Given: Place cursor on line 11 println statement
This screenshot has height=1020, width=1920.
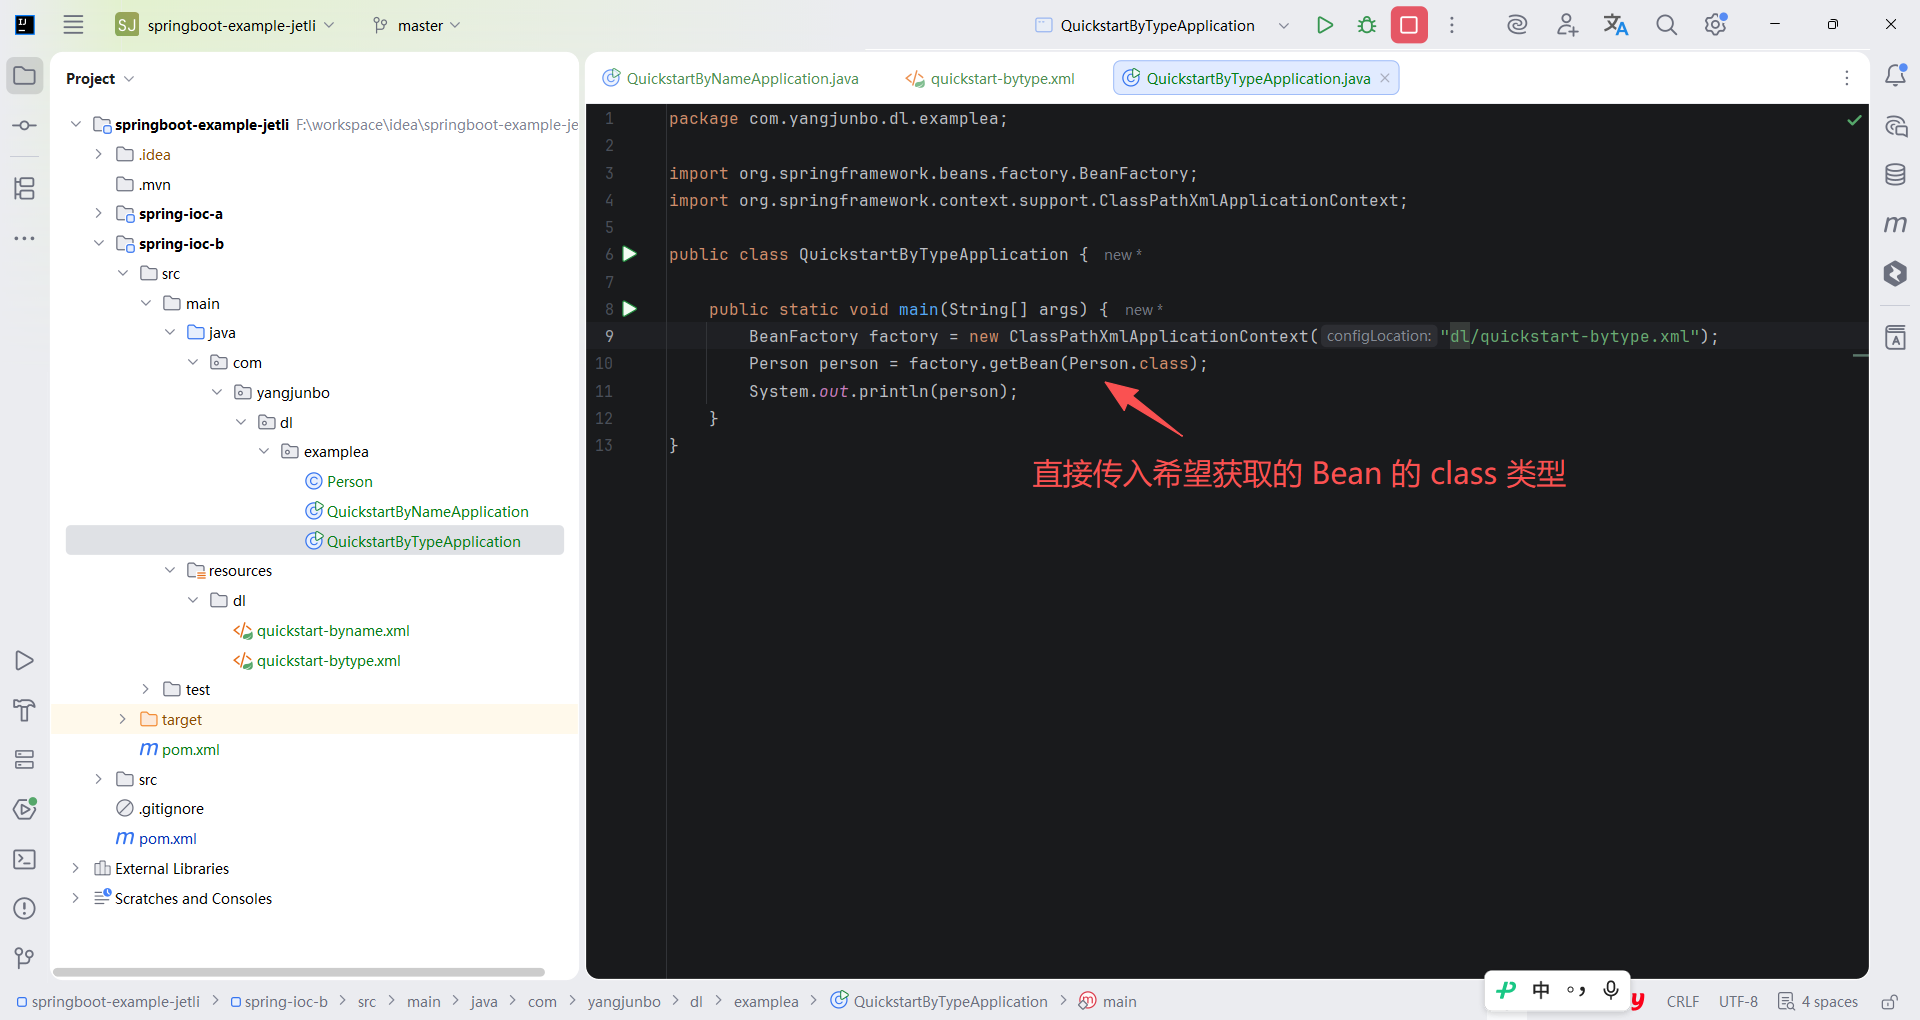Looking at the screenshot, I should click(883, 391).
